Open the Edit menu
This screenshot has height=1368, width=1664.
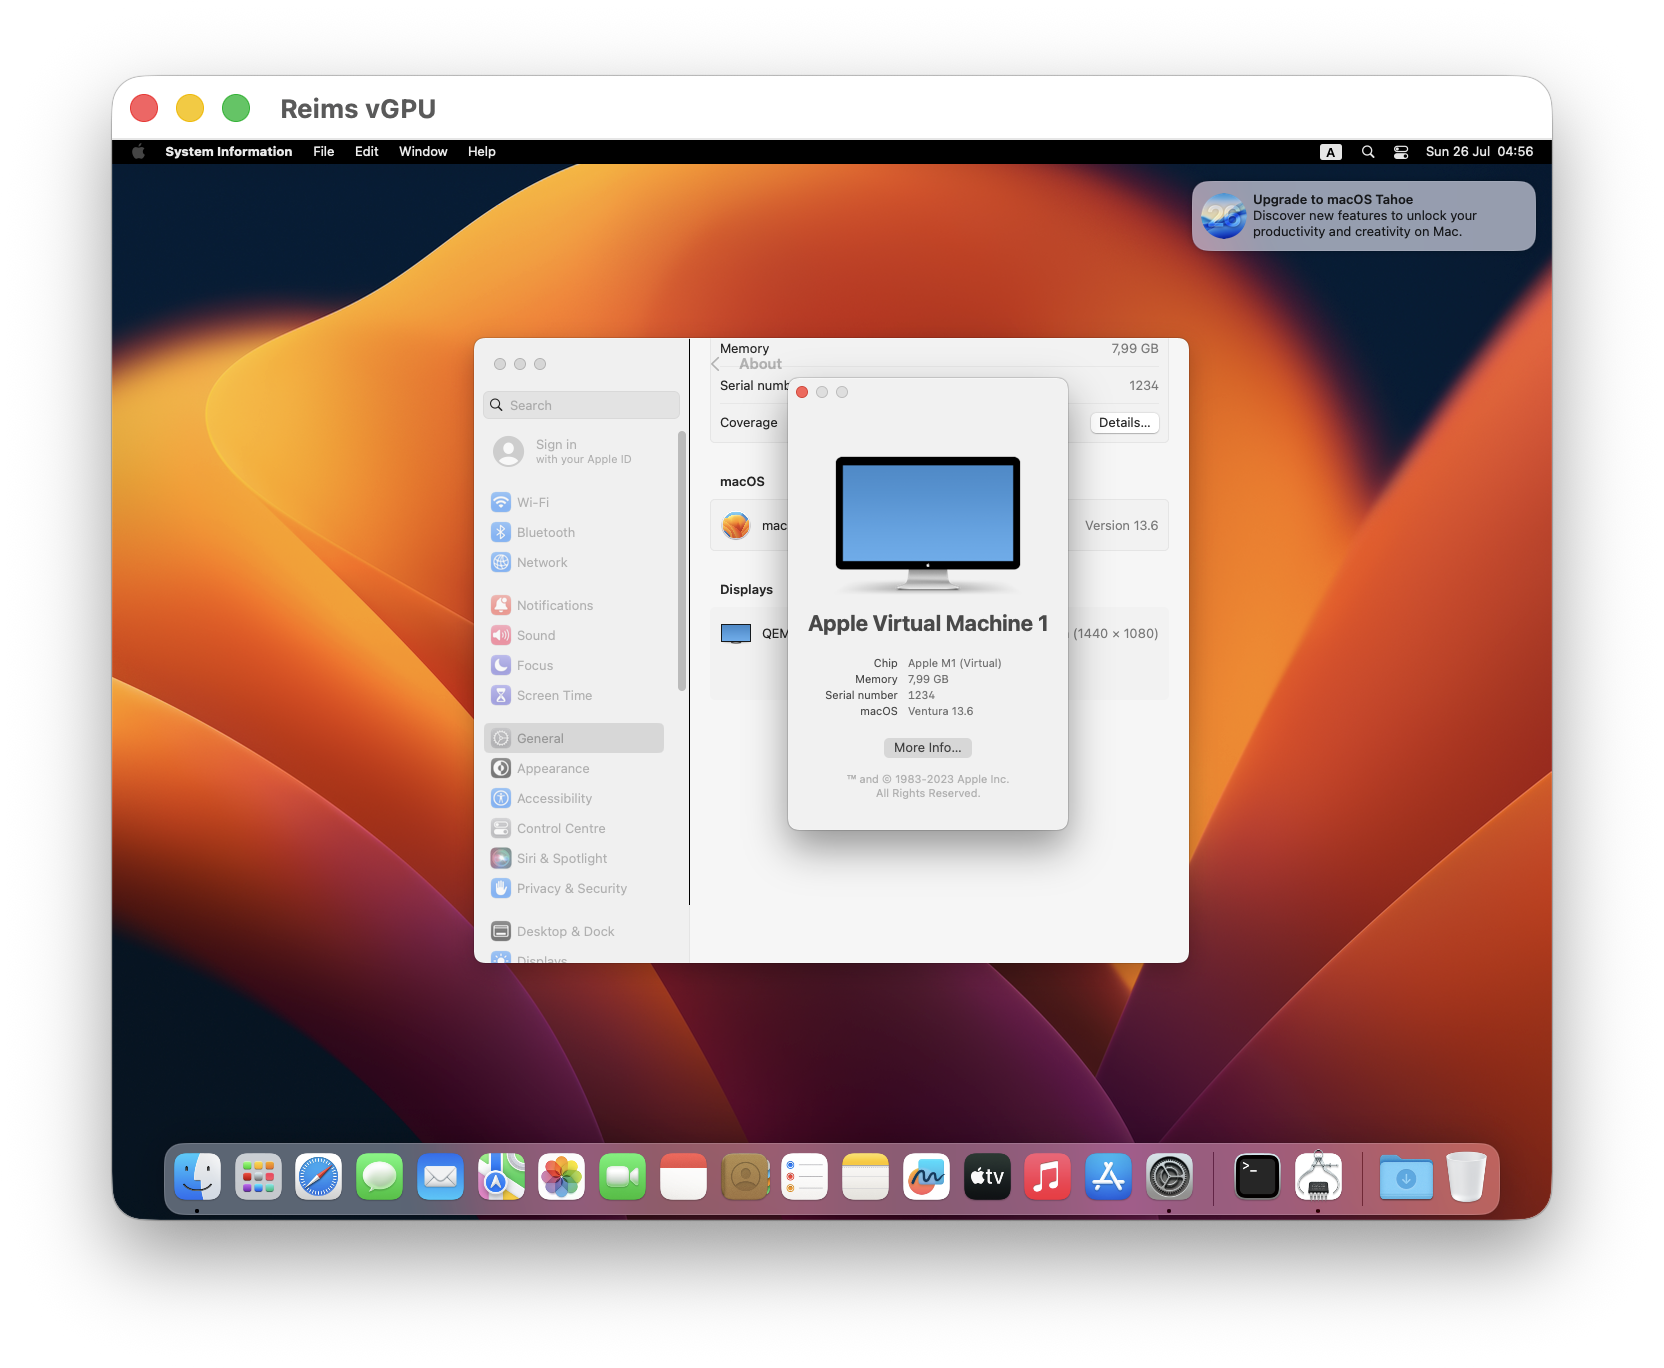click(367, 151)
